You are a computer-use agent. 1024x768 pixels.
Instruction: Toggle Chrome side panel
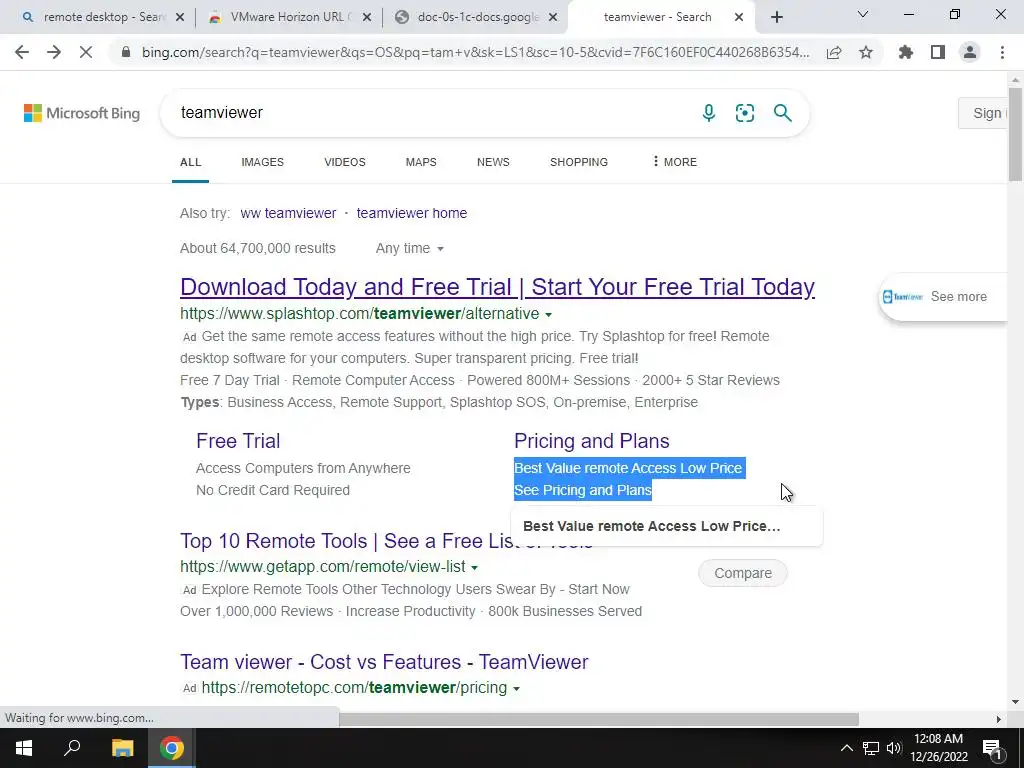click(938, 52)
